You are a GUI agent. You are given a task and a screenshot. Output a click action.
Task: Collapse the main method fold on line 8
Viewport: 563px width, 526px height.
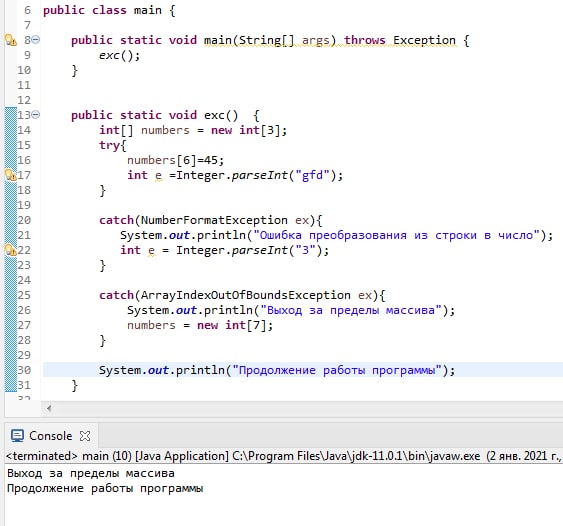point(36,40)
